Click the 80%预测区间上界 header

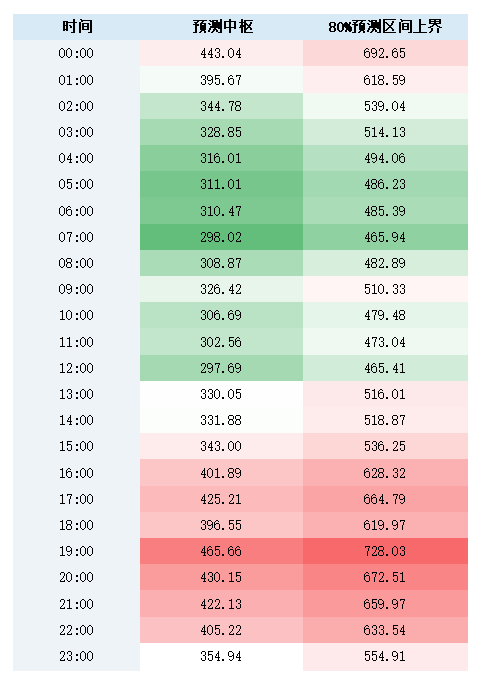coord(385,27)
